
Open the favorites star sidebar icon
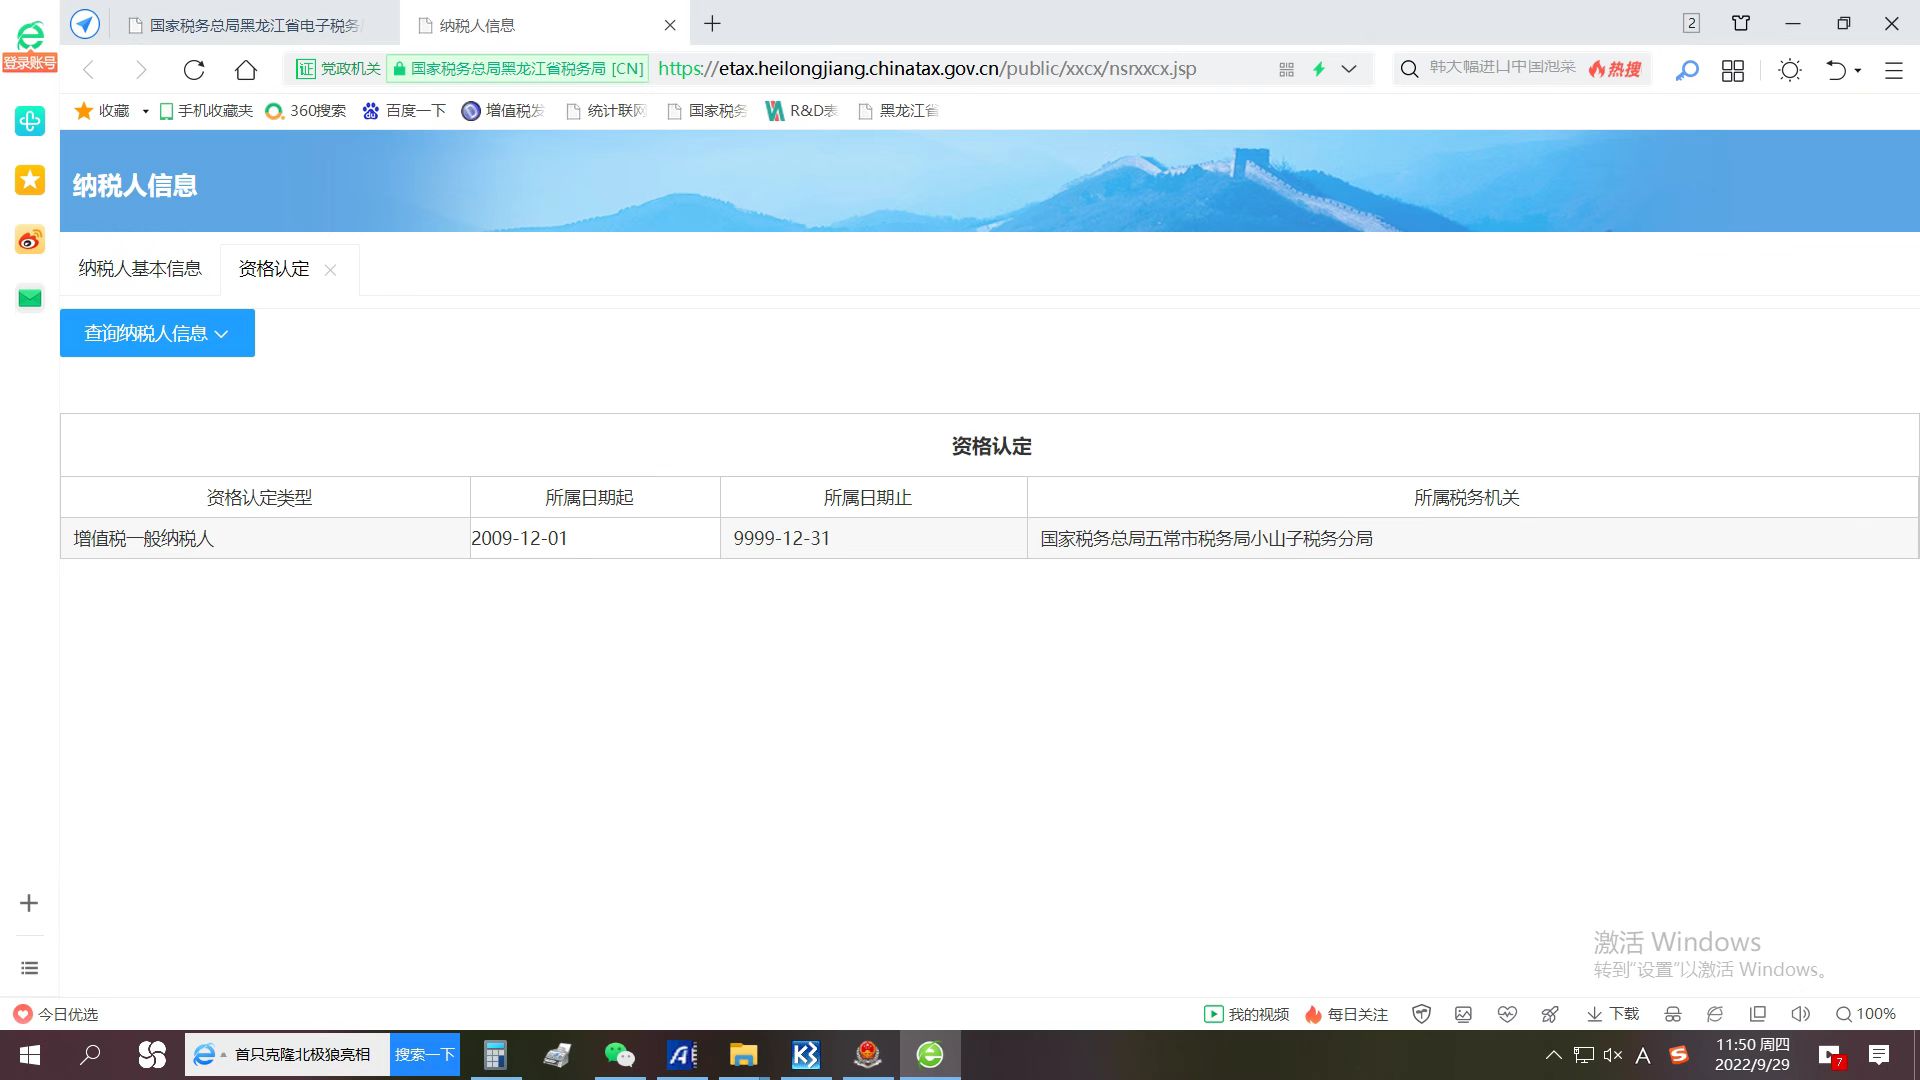tap(30, 180)
